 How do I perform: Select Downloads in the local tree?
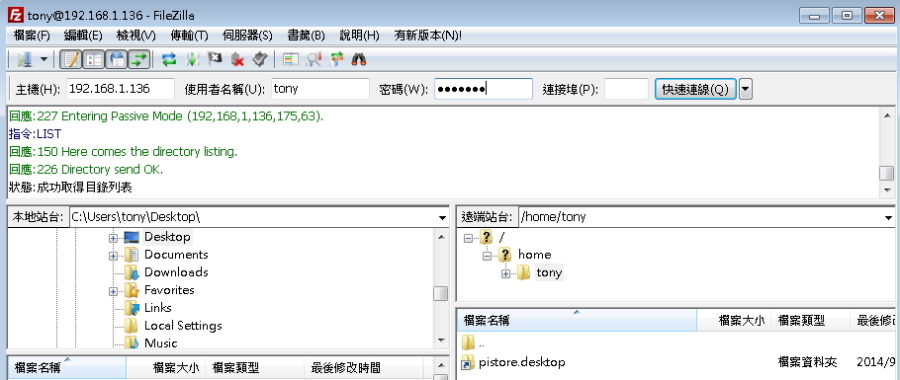(176, 272)
